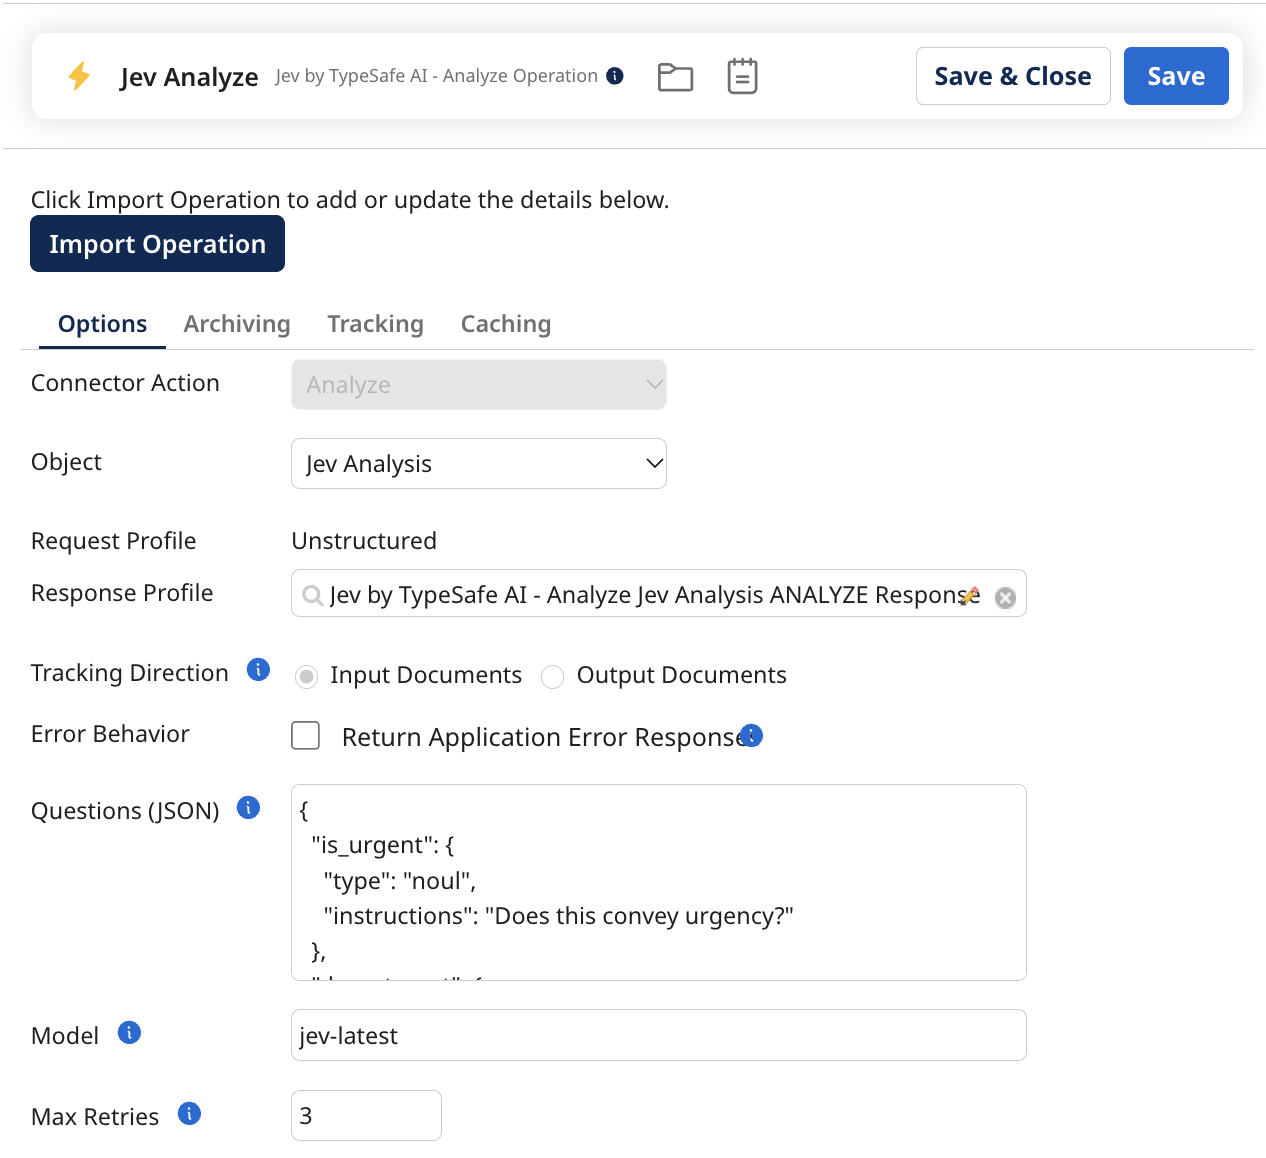The height and width of the screenshot is (1158, 1266).
Task: Open the Object dropdown Jev Analysis
Action: [479, 464]
